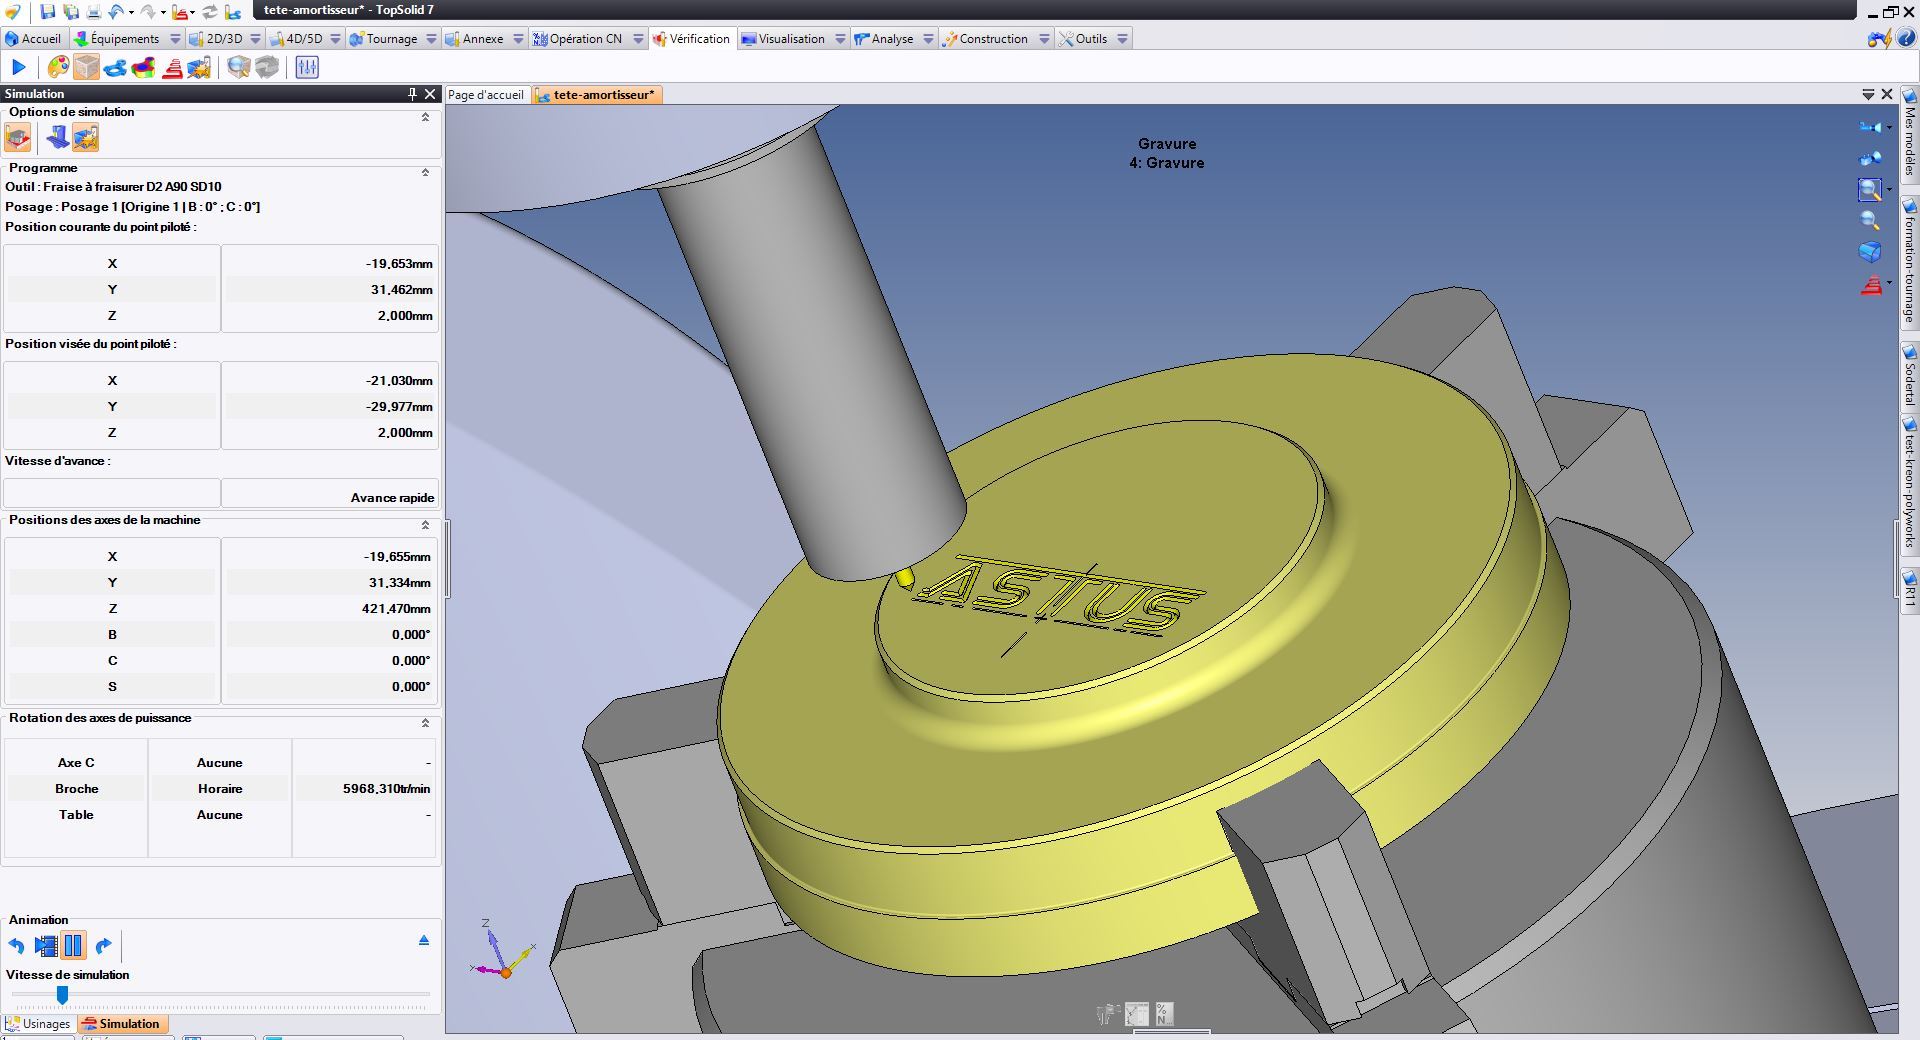Click the print icon in quick access bar
The height and width of the screenshot is (1040, 1920).
click(x=93, y=12)
